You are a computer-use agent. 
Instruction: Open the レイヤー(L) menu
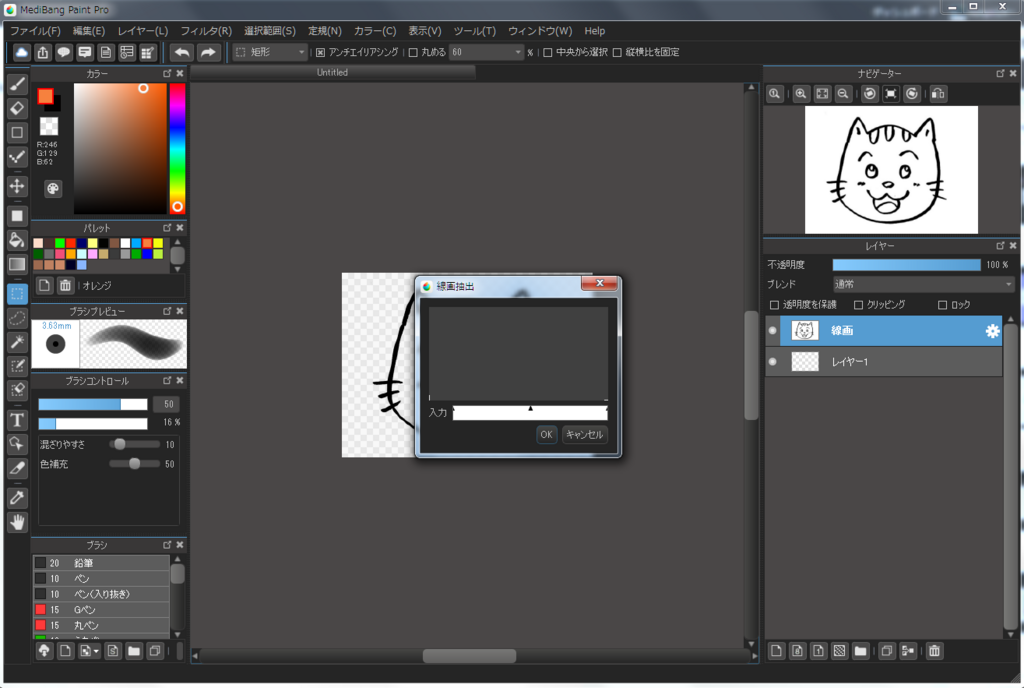pyautogui.click(x=142, y=31)
